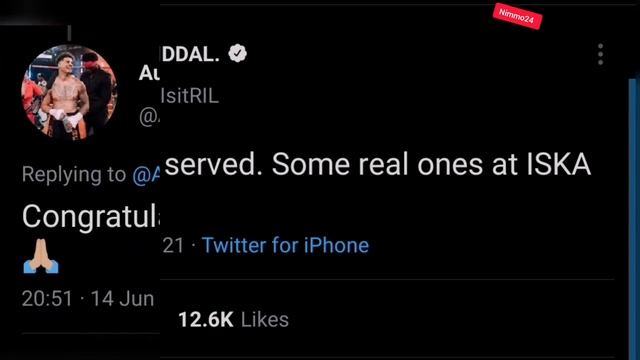Click the 20:51 tweet timestamp
This screenshot has height=360, width=640.
pos(47,298)
